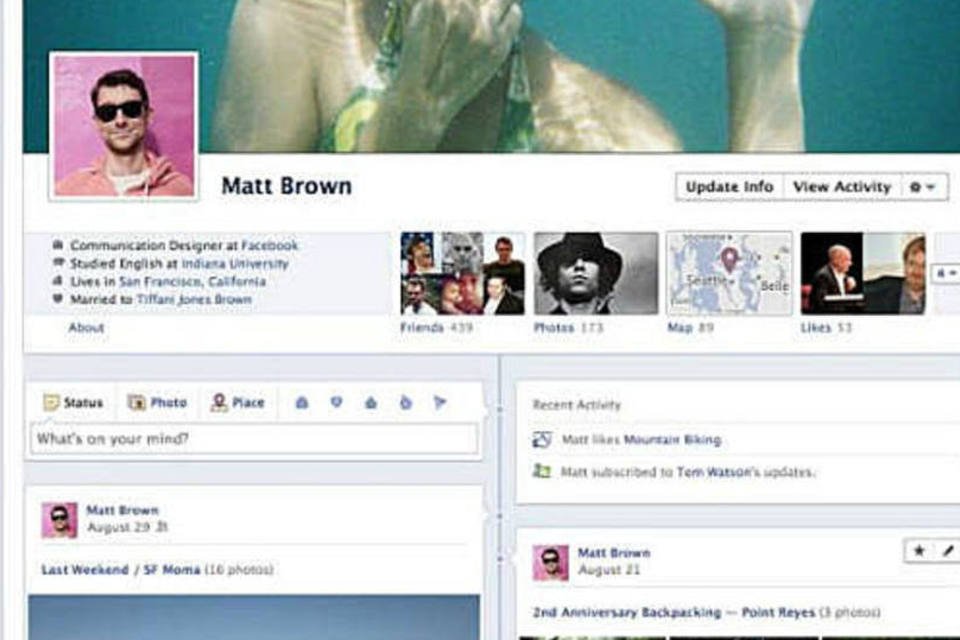Open Tom Watson's profile link
The image size is (960, 640).
[713, 472]
